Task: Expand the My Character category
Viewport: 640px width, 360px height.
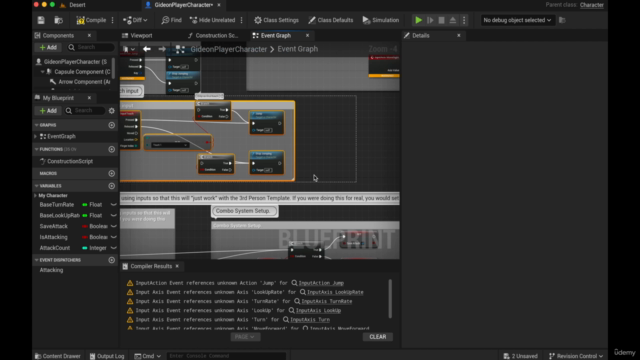Action: tap(36, 196)
